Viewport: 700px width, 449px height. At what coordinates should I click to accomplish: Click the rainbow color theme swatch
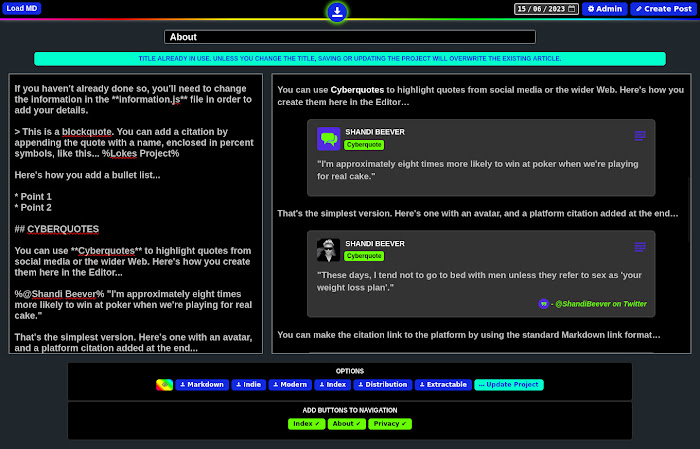(x=165, y=385)
